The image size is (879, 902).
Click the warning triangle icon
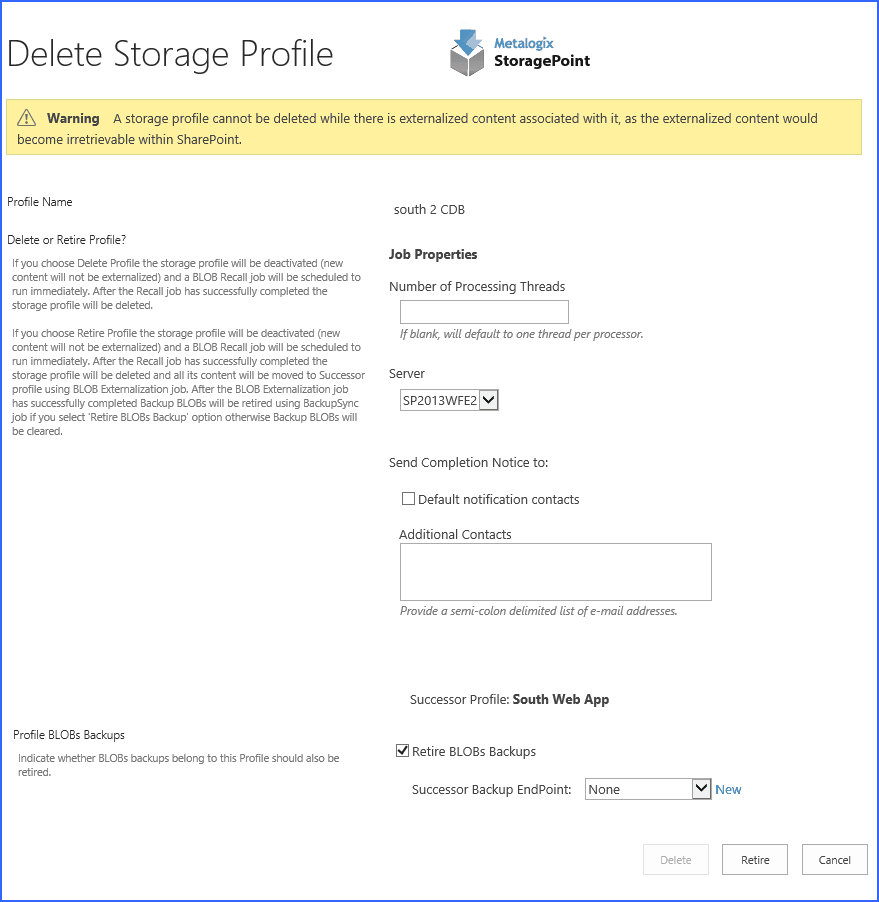click(x=27, y=118)
